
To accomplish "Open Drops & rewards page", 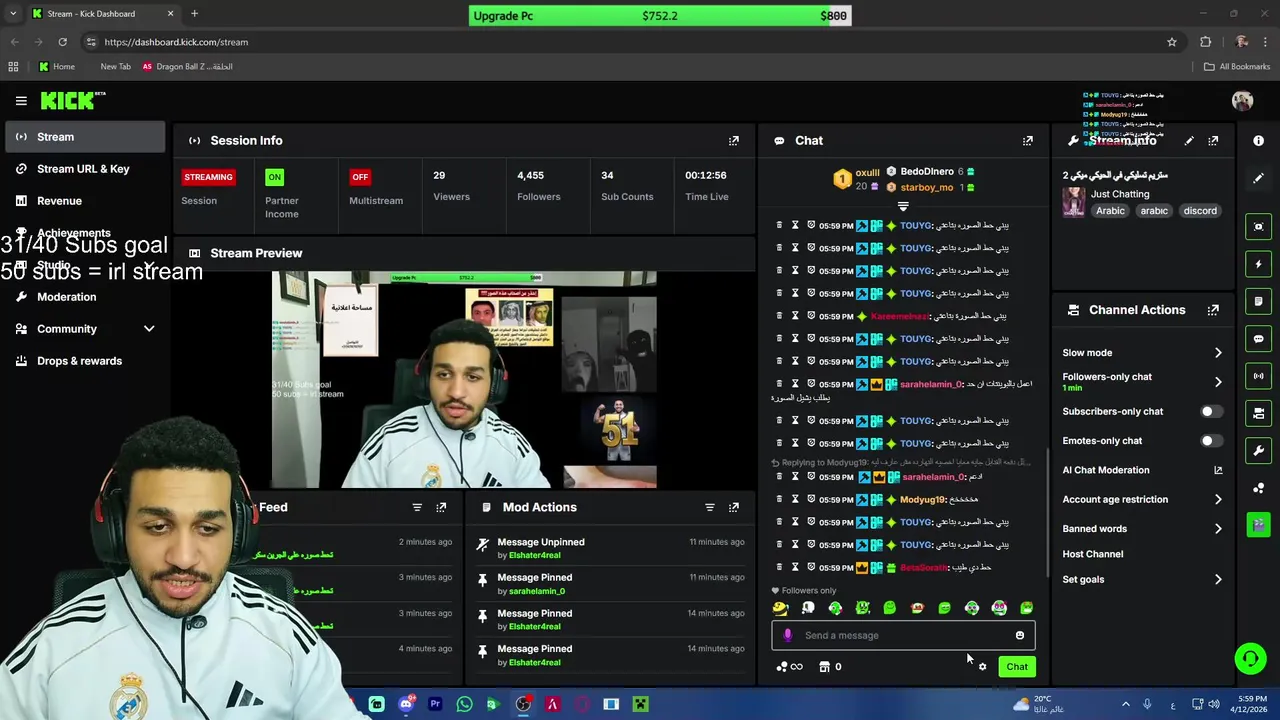I will point(84,361).
